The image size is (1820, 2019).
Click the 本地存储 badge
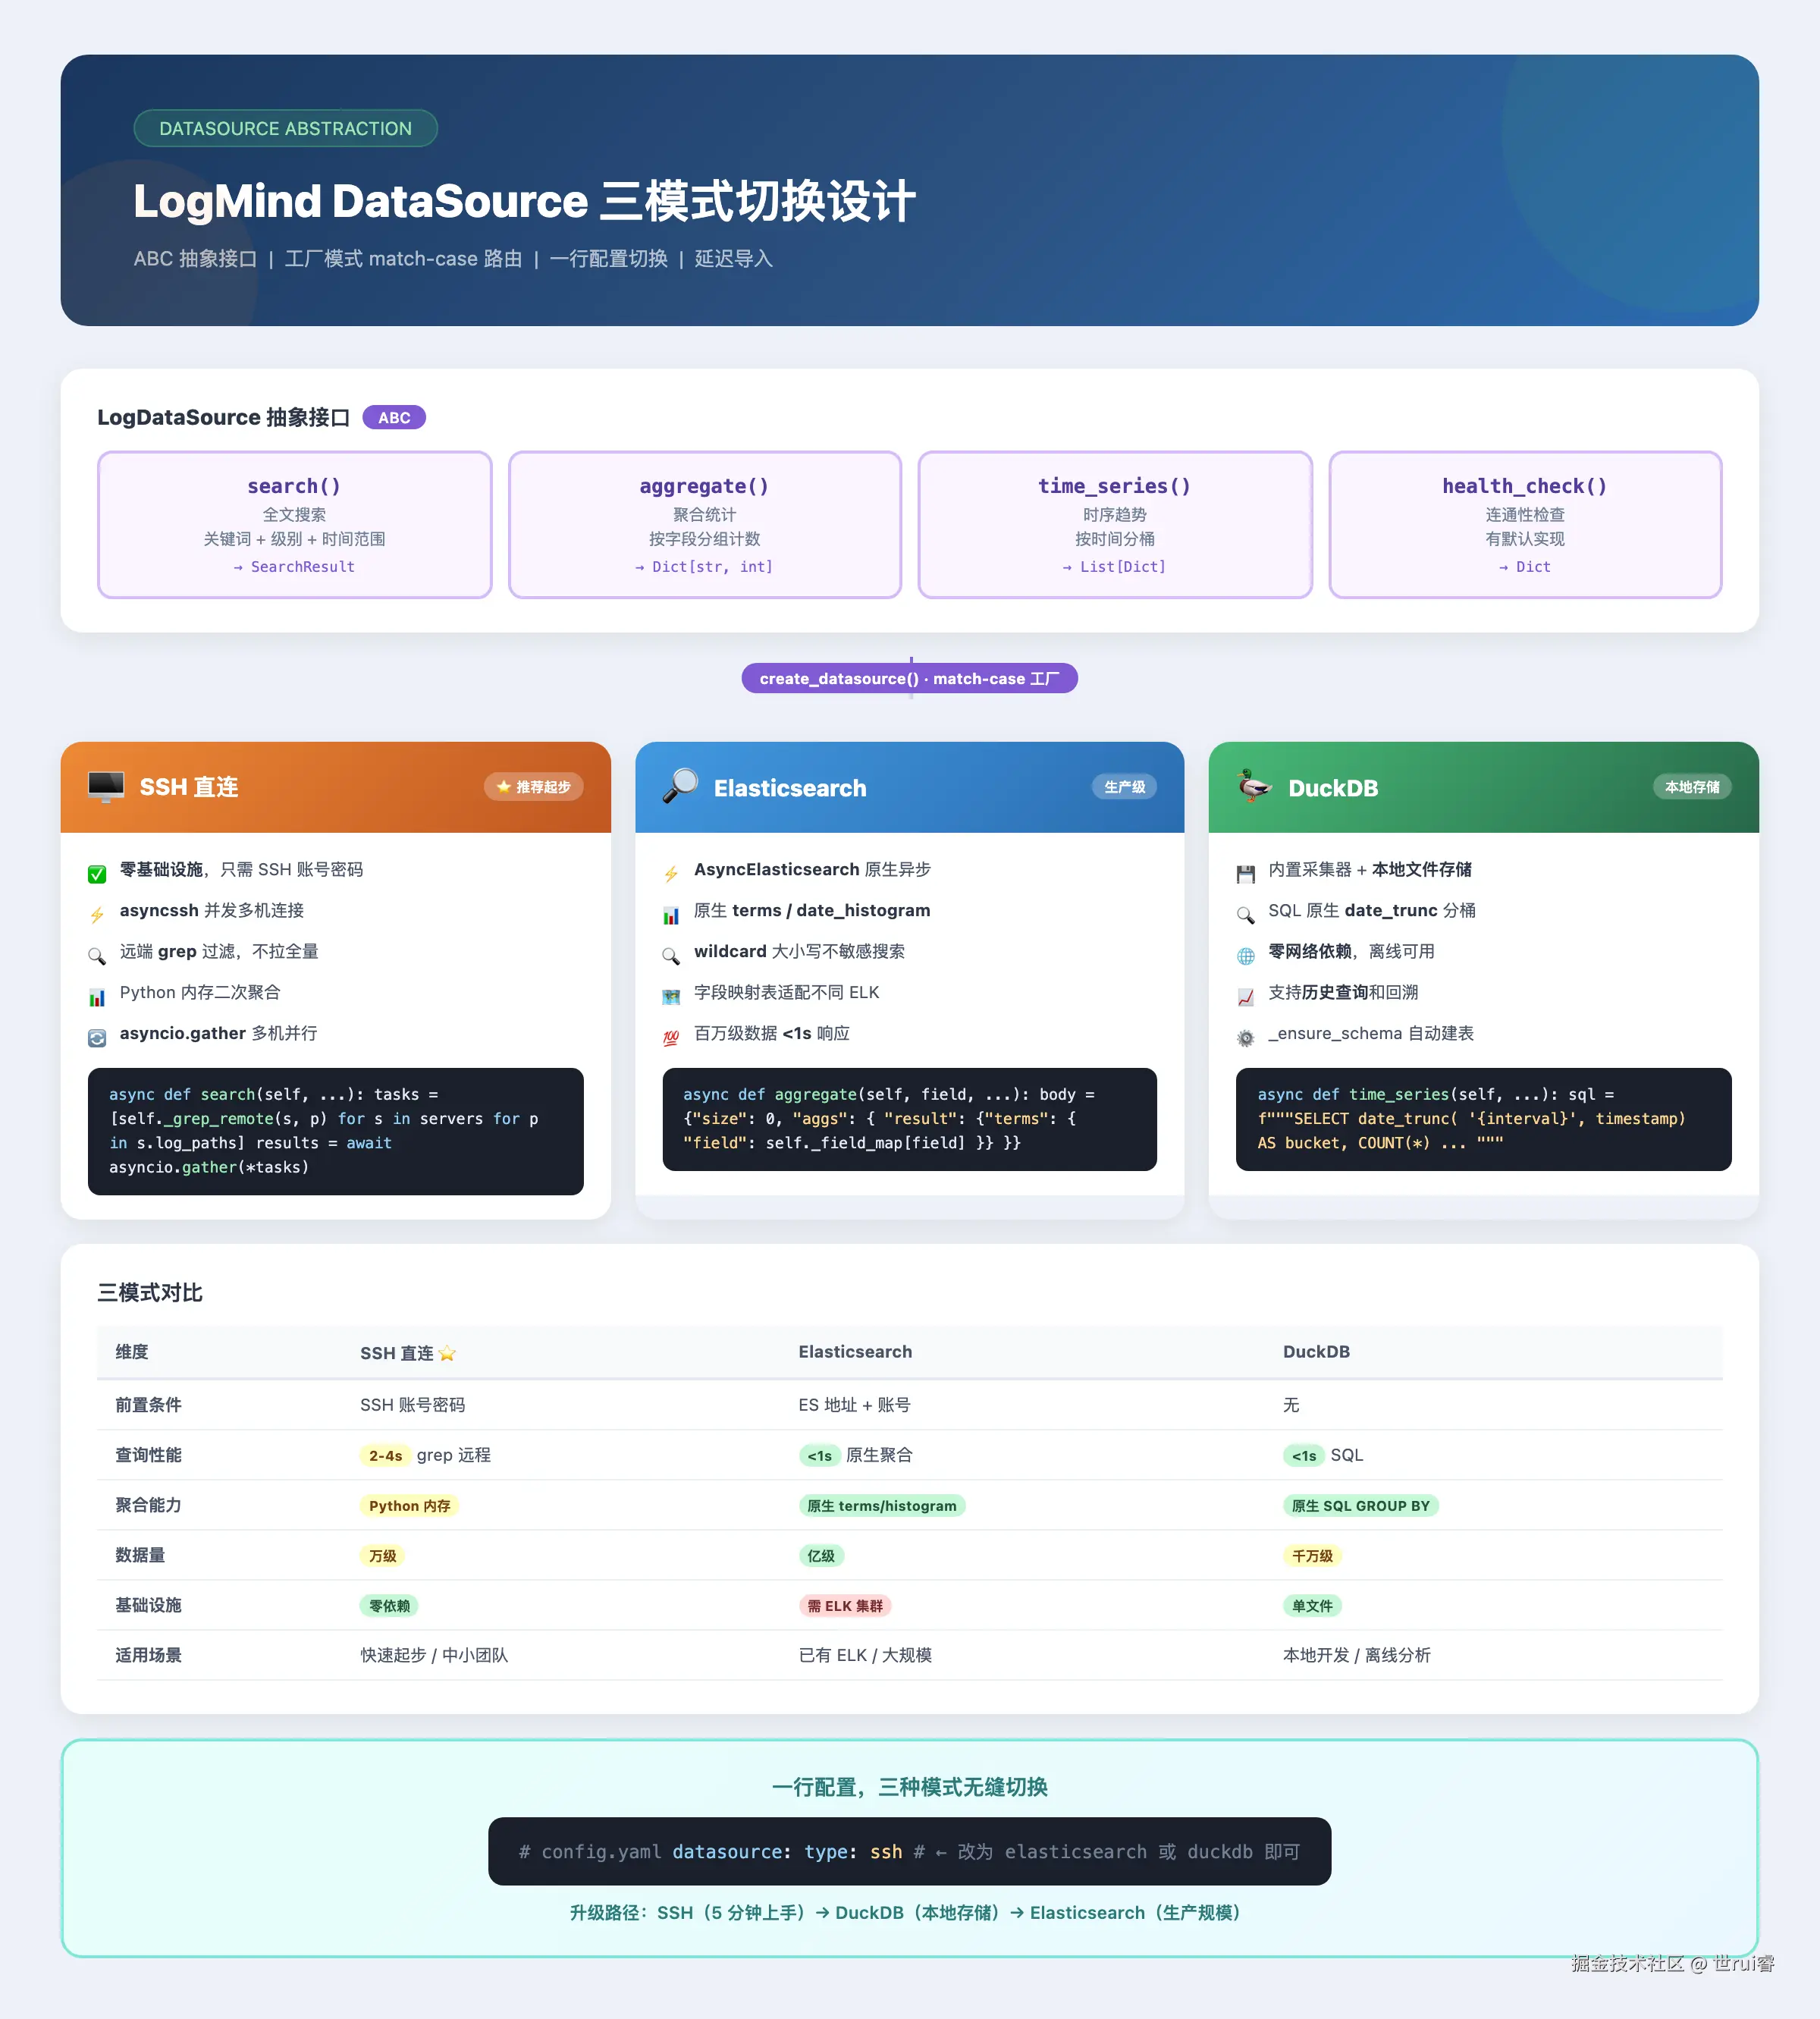[x=1692, y=787]
